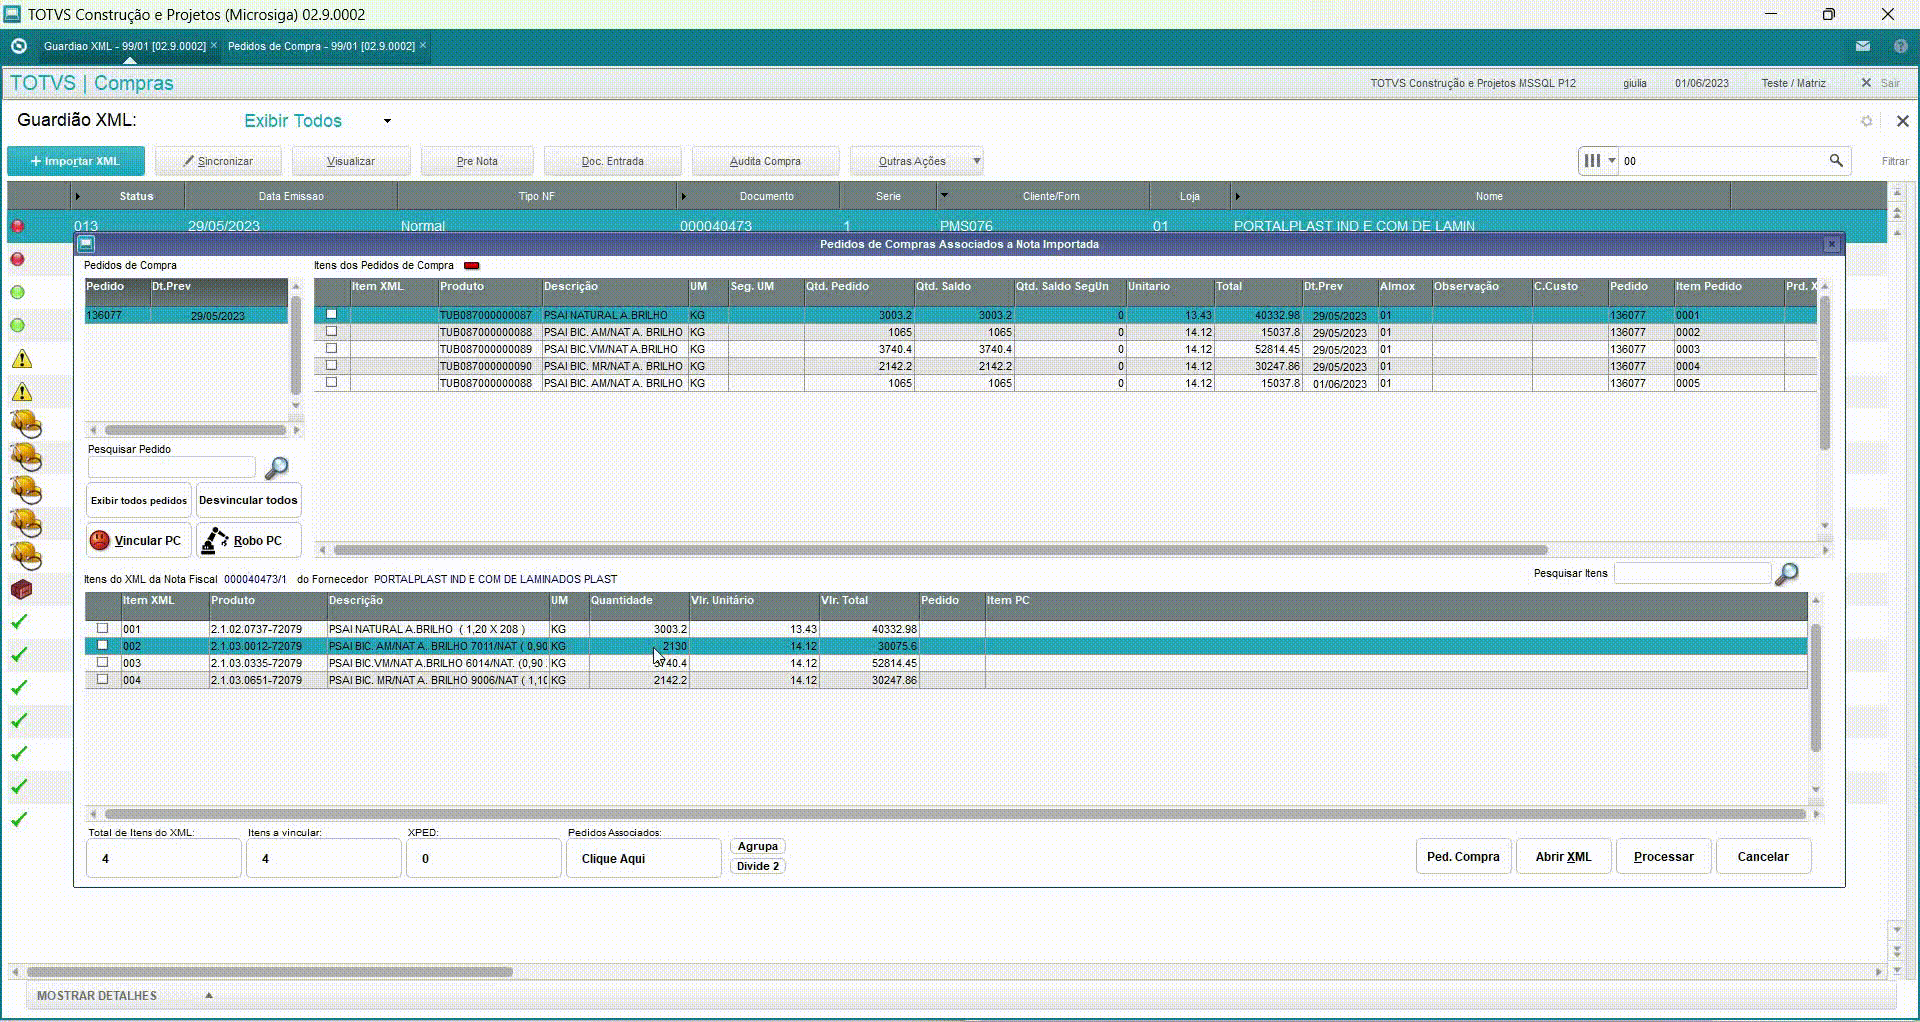This screenshot has height=1022, width=1920.
Task: Click the magnifier icon beside Pesquisar Pedido
Action: 277,468
